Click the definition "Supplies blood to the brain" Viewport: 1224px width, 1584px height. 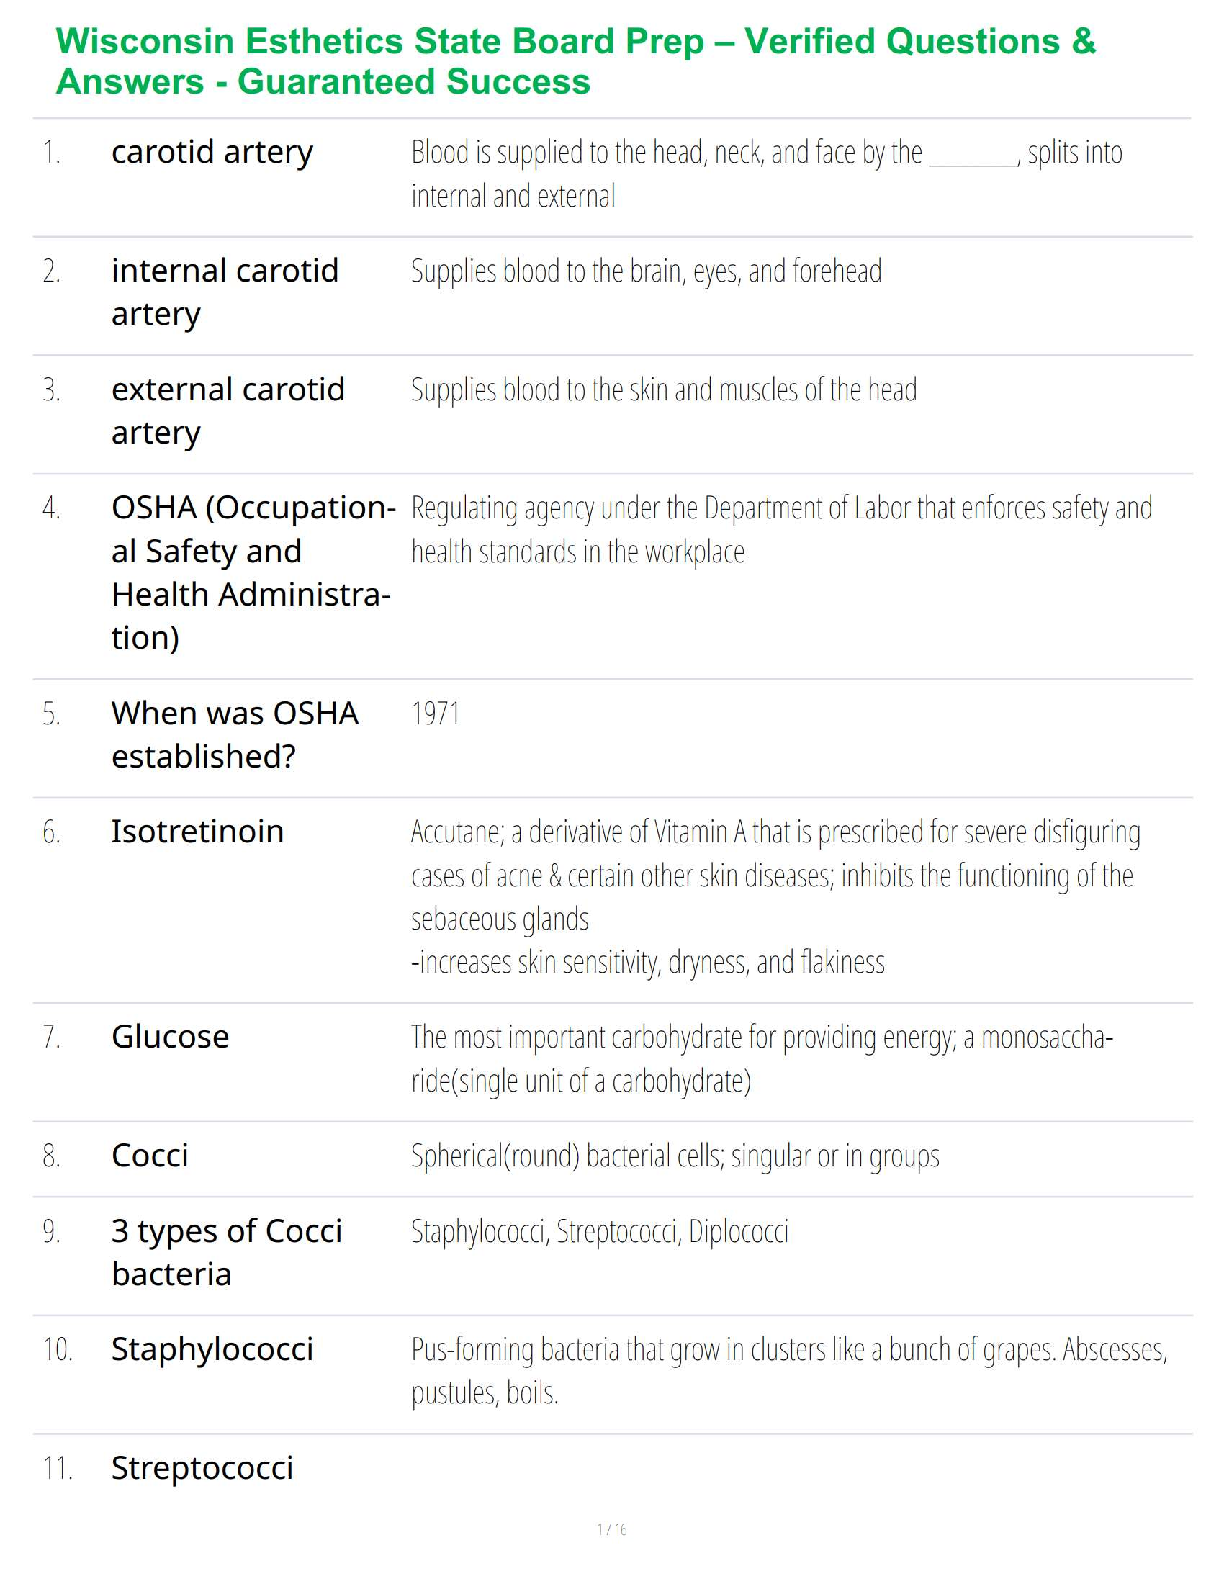click(x=646, y=272)
